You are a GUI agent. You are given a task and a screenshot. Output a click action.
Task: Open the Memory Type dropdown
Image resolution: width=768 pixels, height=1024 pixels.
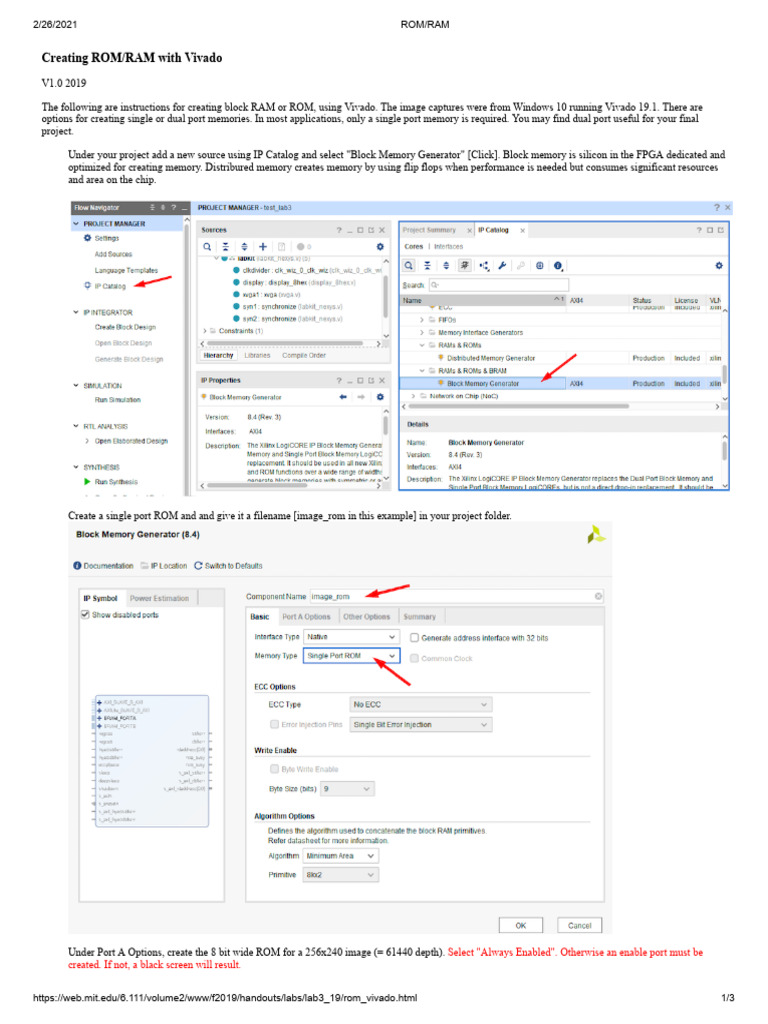tap(351, 656)
